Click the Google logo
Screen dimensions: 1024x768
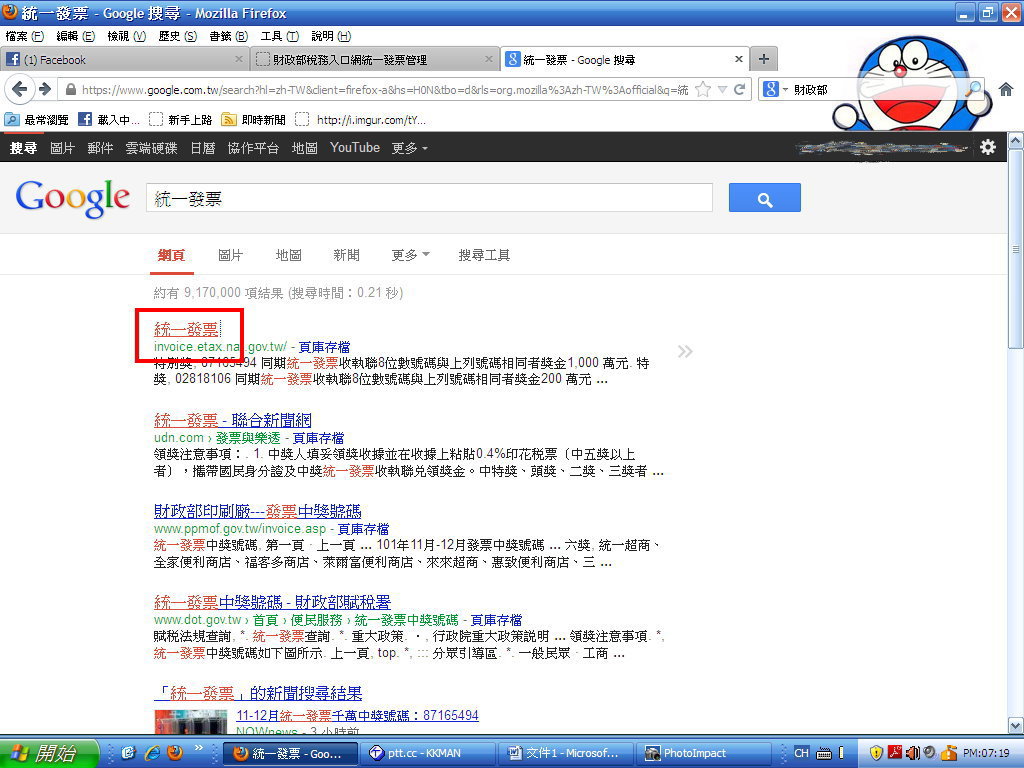tap(72, 199)
